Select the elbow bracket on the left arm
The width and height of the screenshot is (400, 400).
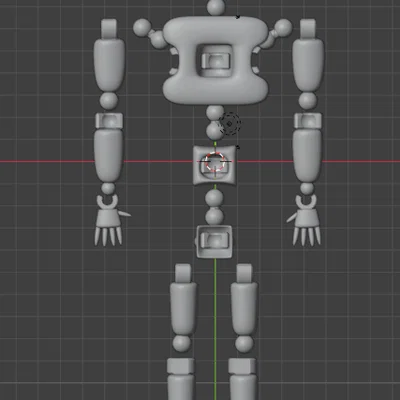(x=109, y=120)
